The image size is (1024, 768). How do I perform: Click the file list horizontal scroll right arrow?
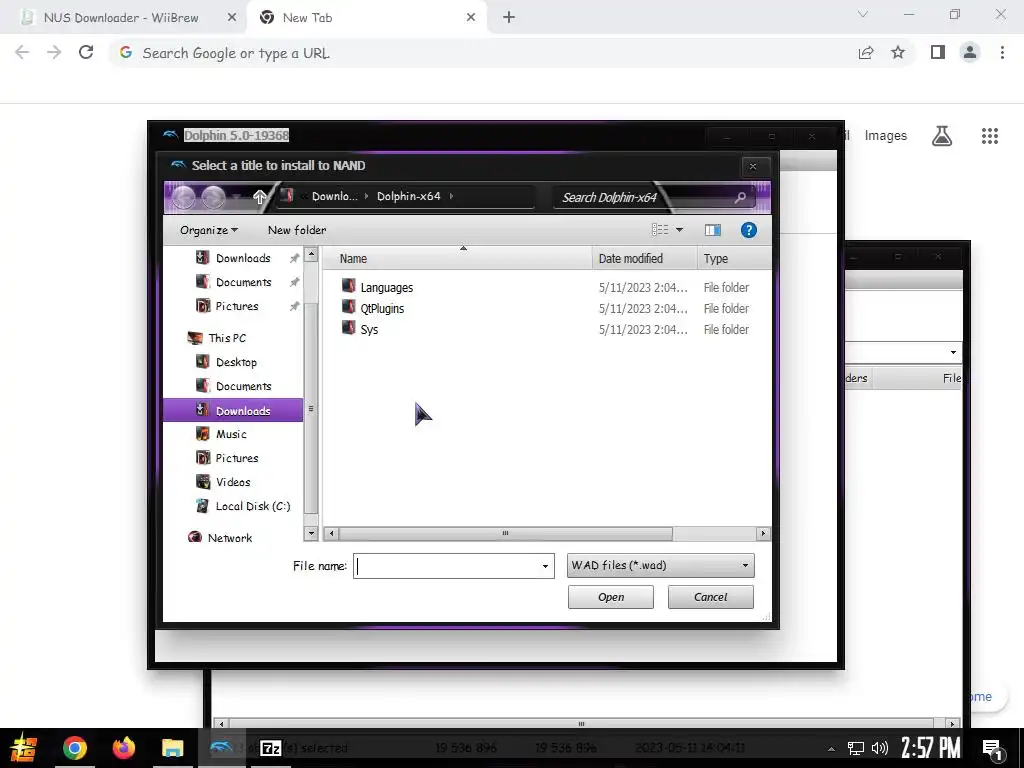763,534
